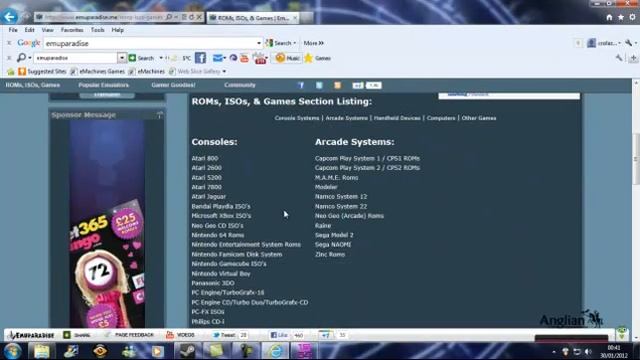This screenshot has height=360, width=640.
Task: Click the Facebook Like button in bottom bar
Action: click(x=279, y=335)
